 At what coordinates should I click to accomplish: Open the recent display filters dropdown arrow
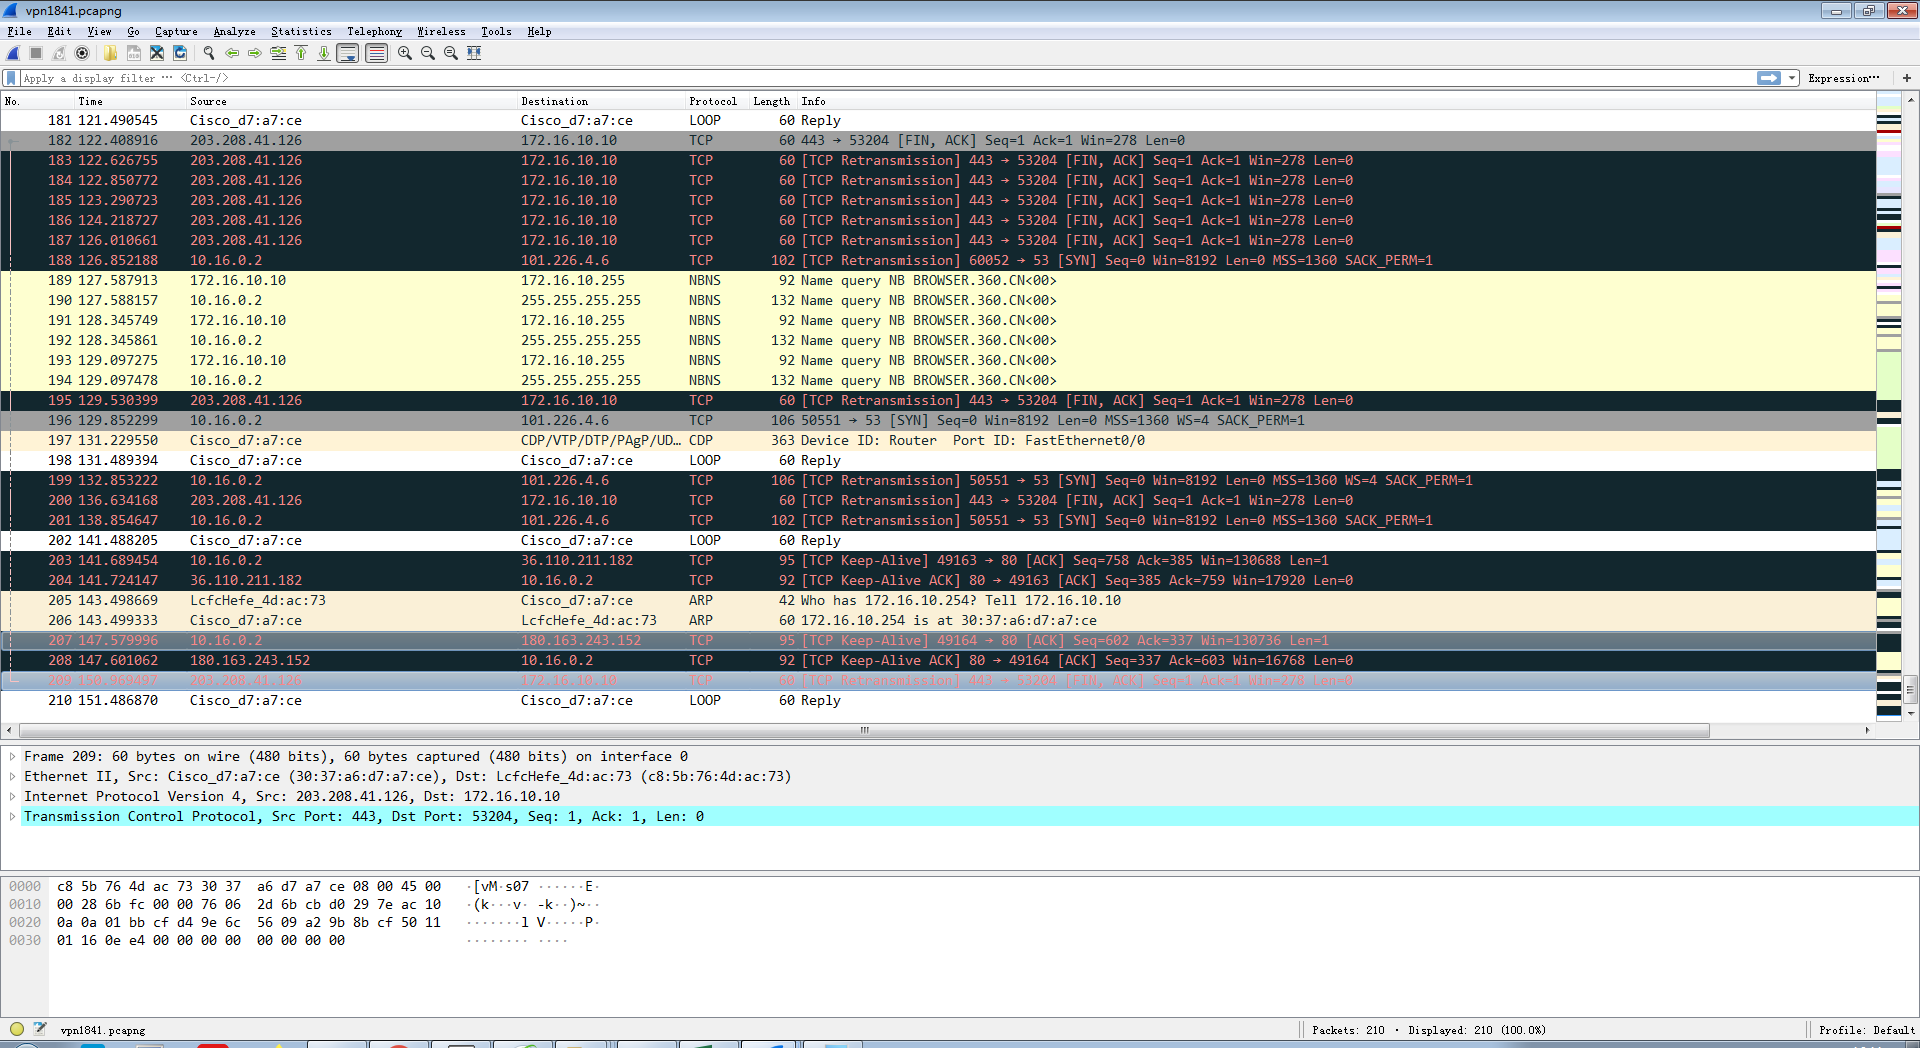coord(1792,78)
